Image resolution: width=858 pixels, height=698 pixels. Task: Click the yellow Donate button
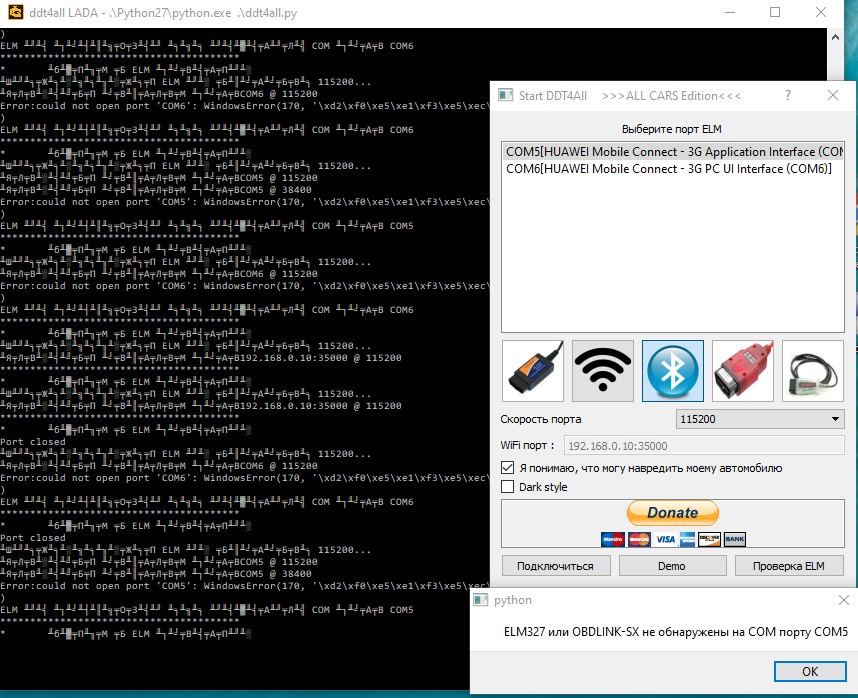click(672, 513)
